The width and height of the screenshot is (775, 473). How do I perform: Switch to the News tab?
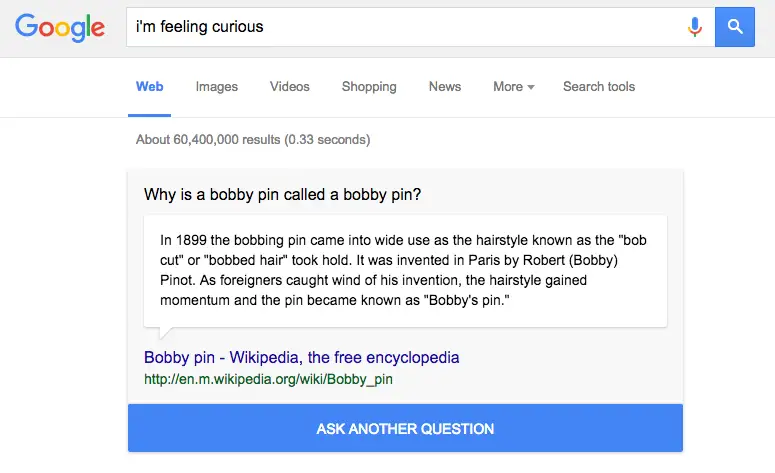[x=445, y=87]
